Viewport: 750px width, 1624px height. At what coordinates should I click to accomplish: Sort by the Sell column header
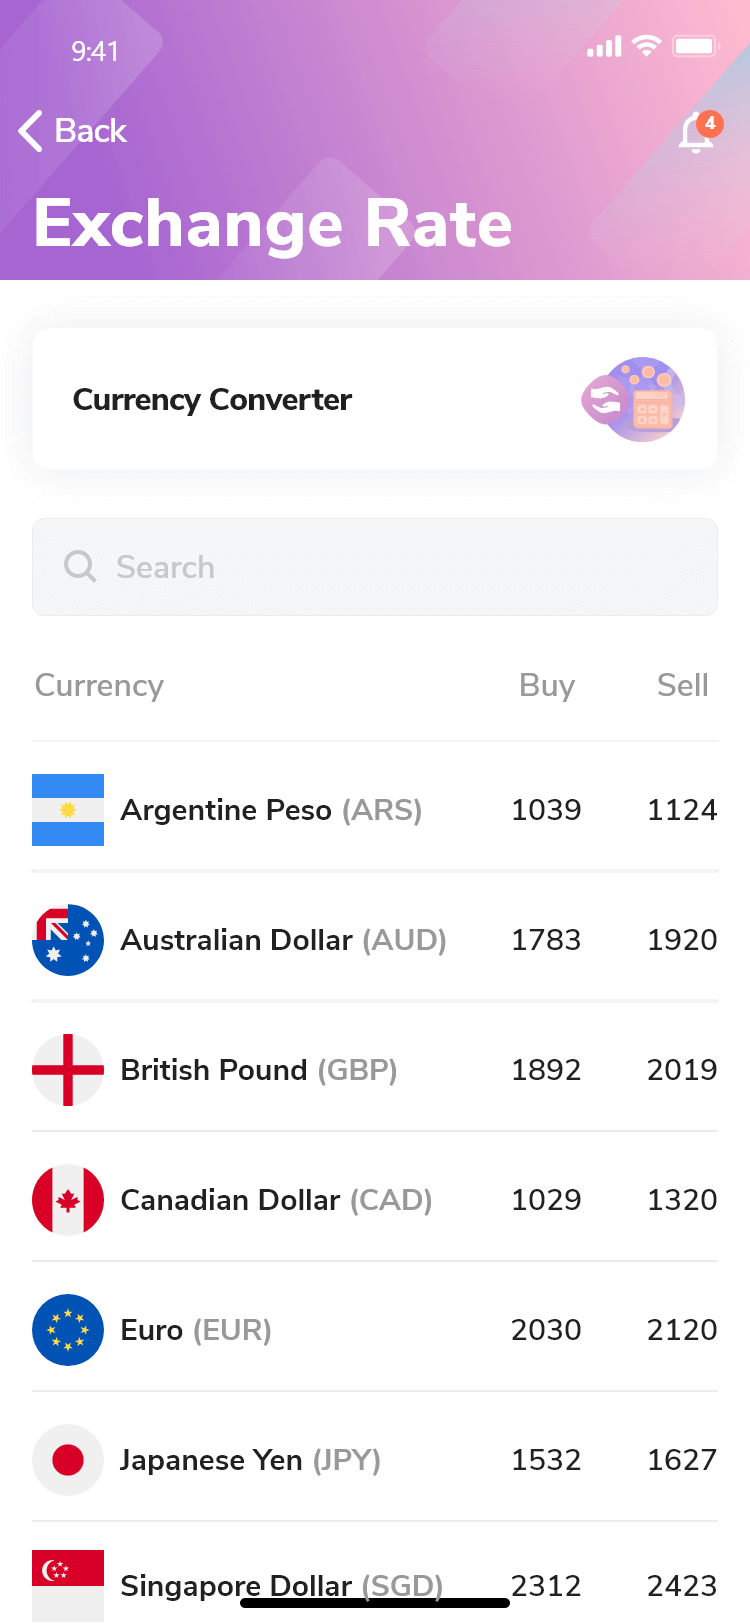click(682, 686)
